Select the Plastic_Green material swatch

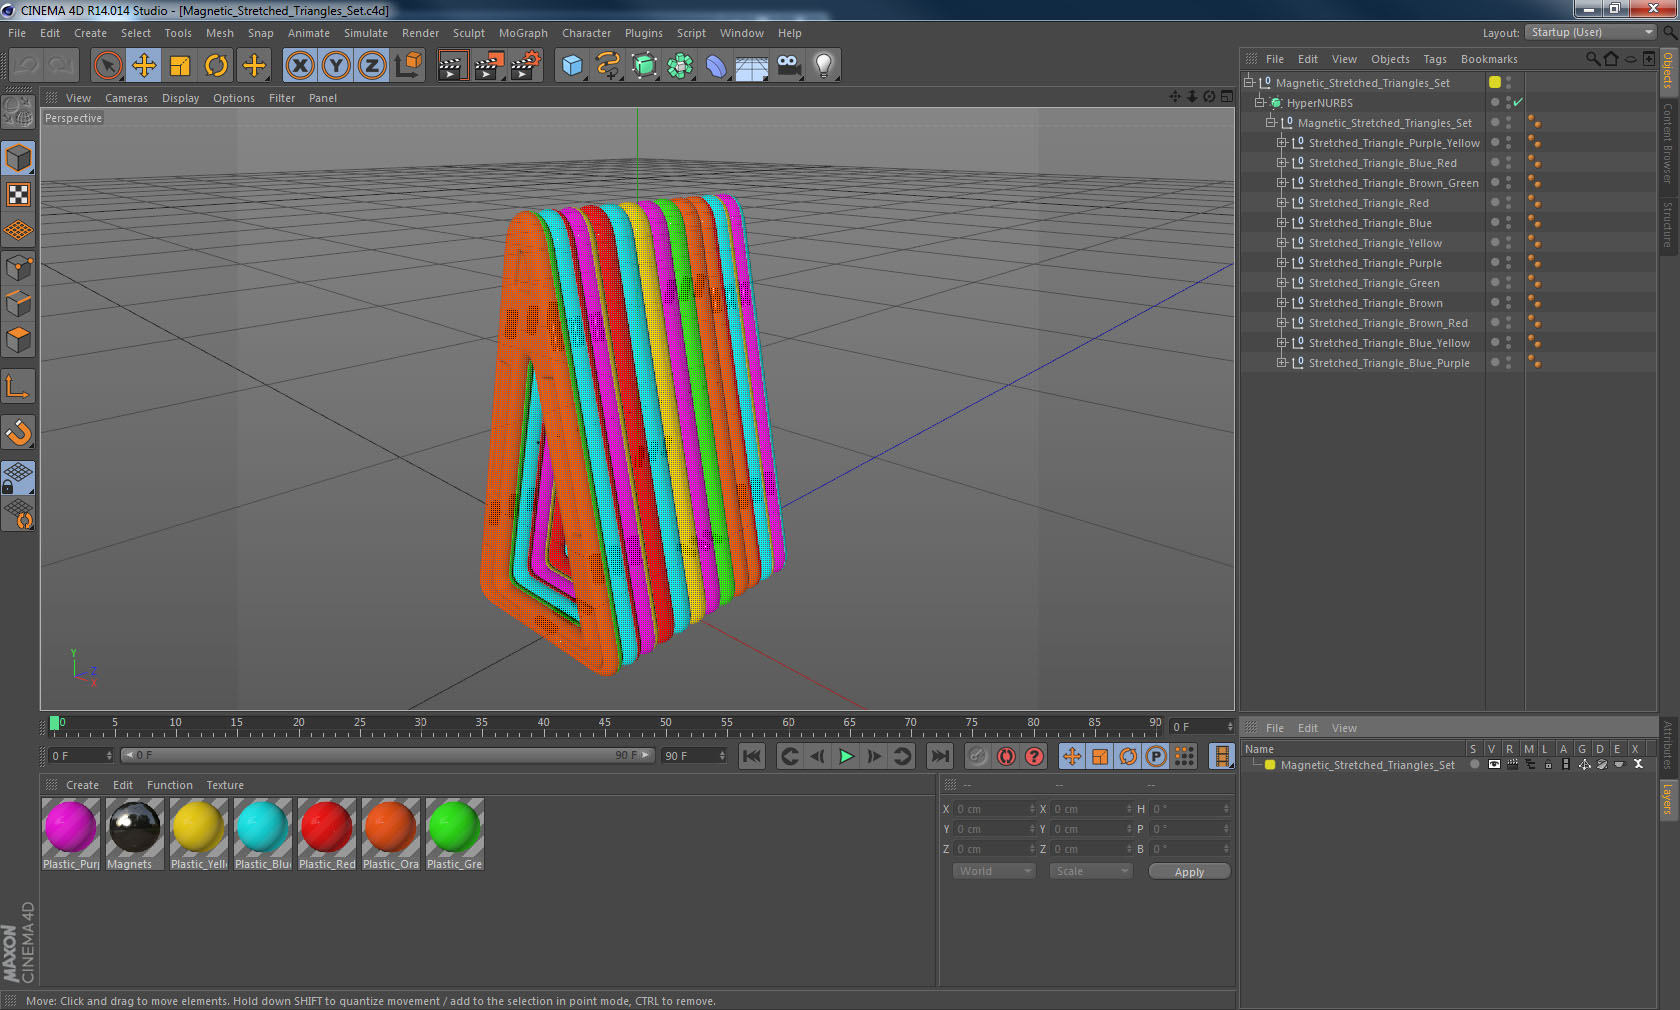(x=455, y=834)
